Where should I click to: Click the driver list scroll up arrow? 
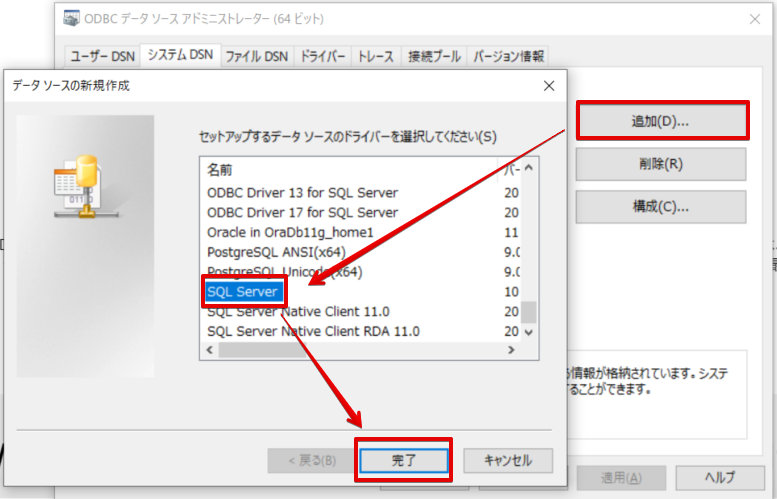coord(529,167)
